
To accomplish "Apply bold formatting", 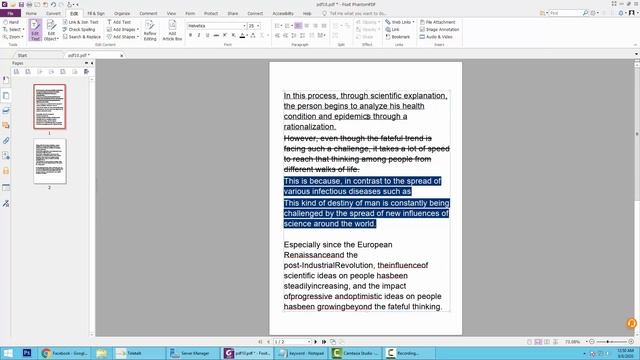I will (x=190, y=36).
